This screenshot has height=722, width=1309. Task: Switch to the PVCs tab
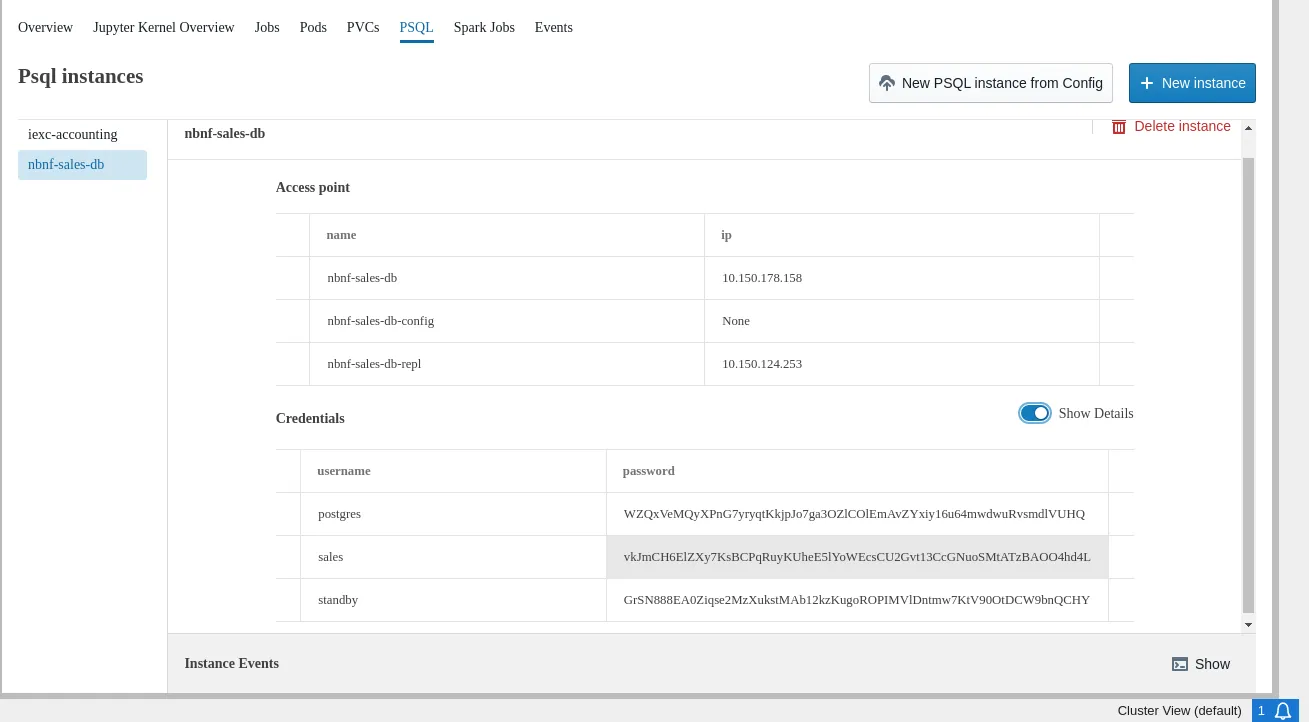[x=363, y=28]
